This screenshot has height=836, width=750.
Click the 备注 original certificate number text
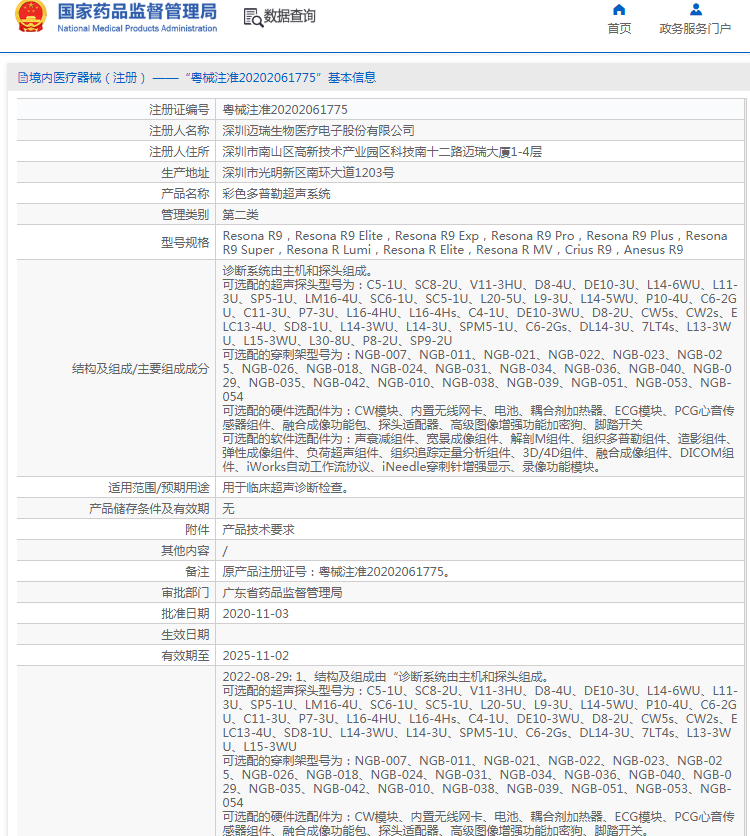[x=338, y=572]
